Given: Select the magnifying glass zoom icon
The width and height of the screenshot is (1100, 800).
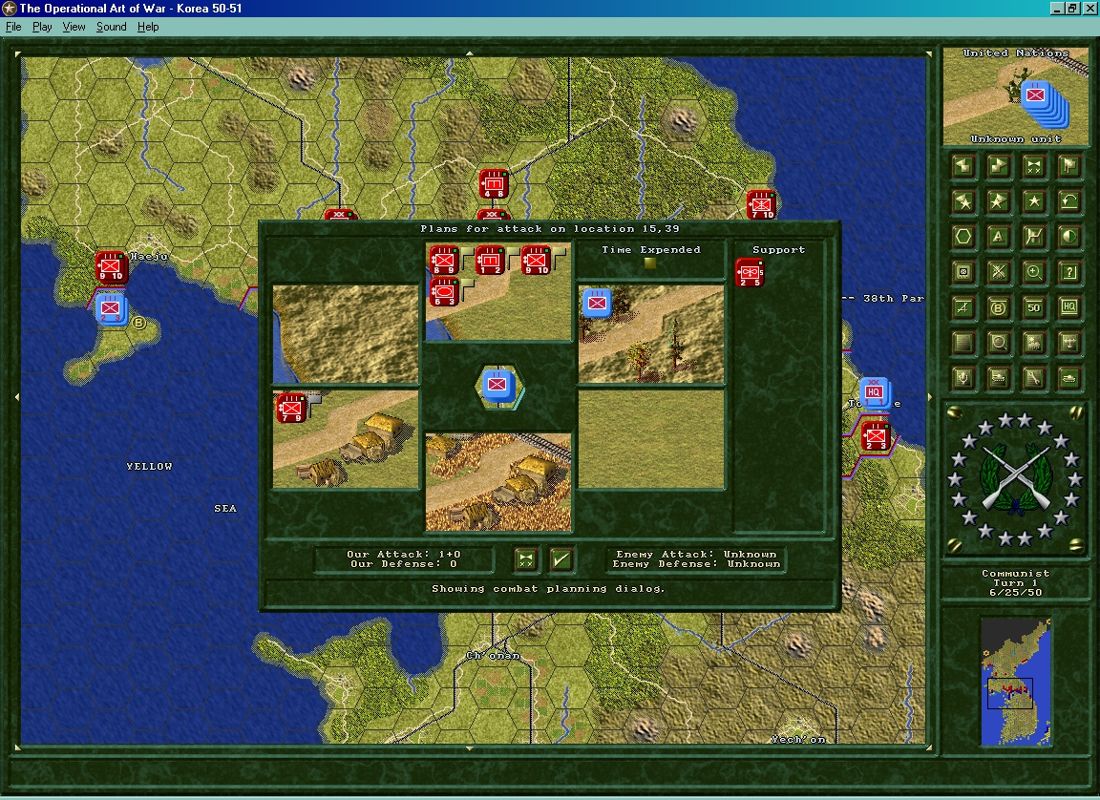Looking at the screenshot, I should tap(1032, 271).
